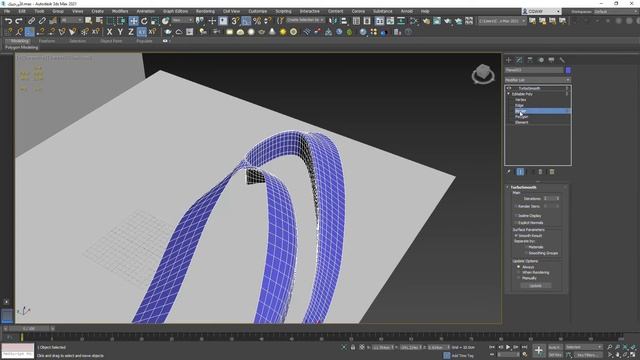
Task: Select the Vertex sub-object level
Action: [520, 100]
